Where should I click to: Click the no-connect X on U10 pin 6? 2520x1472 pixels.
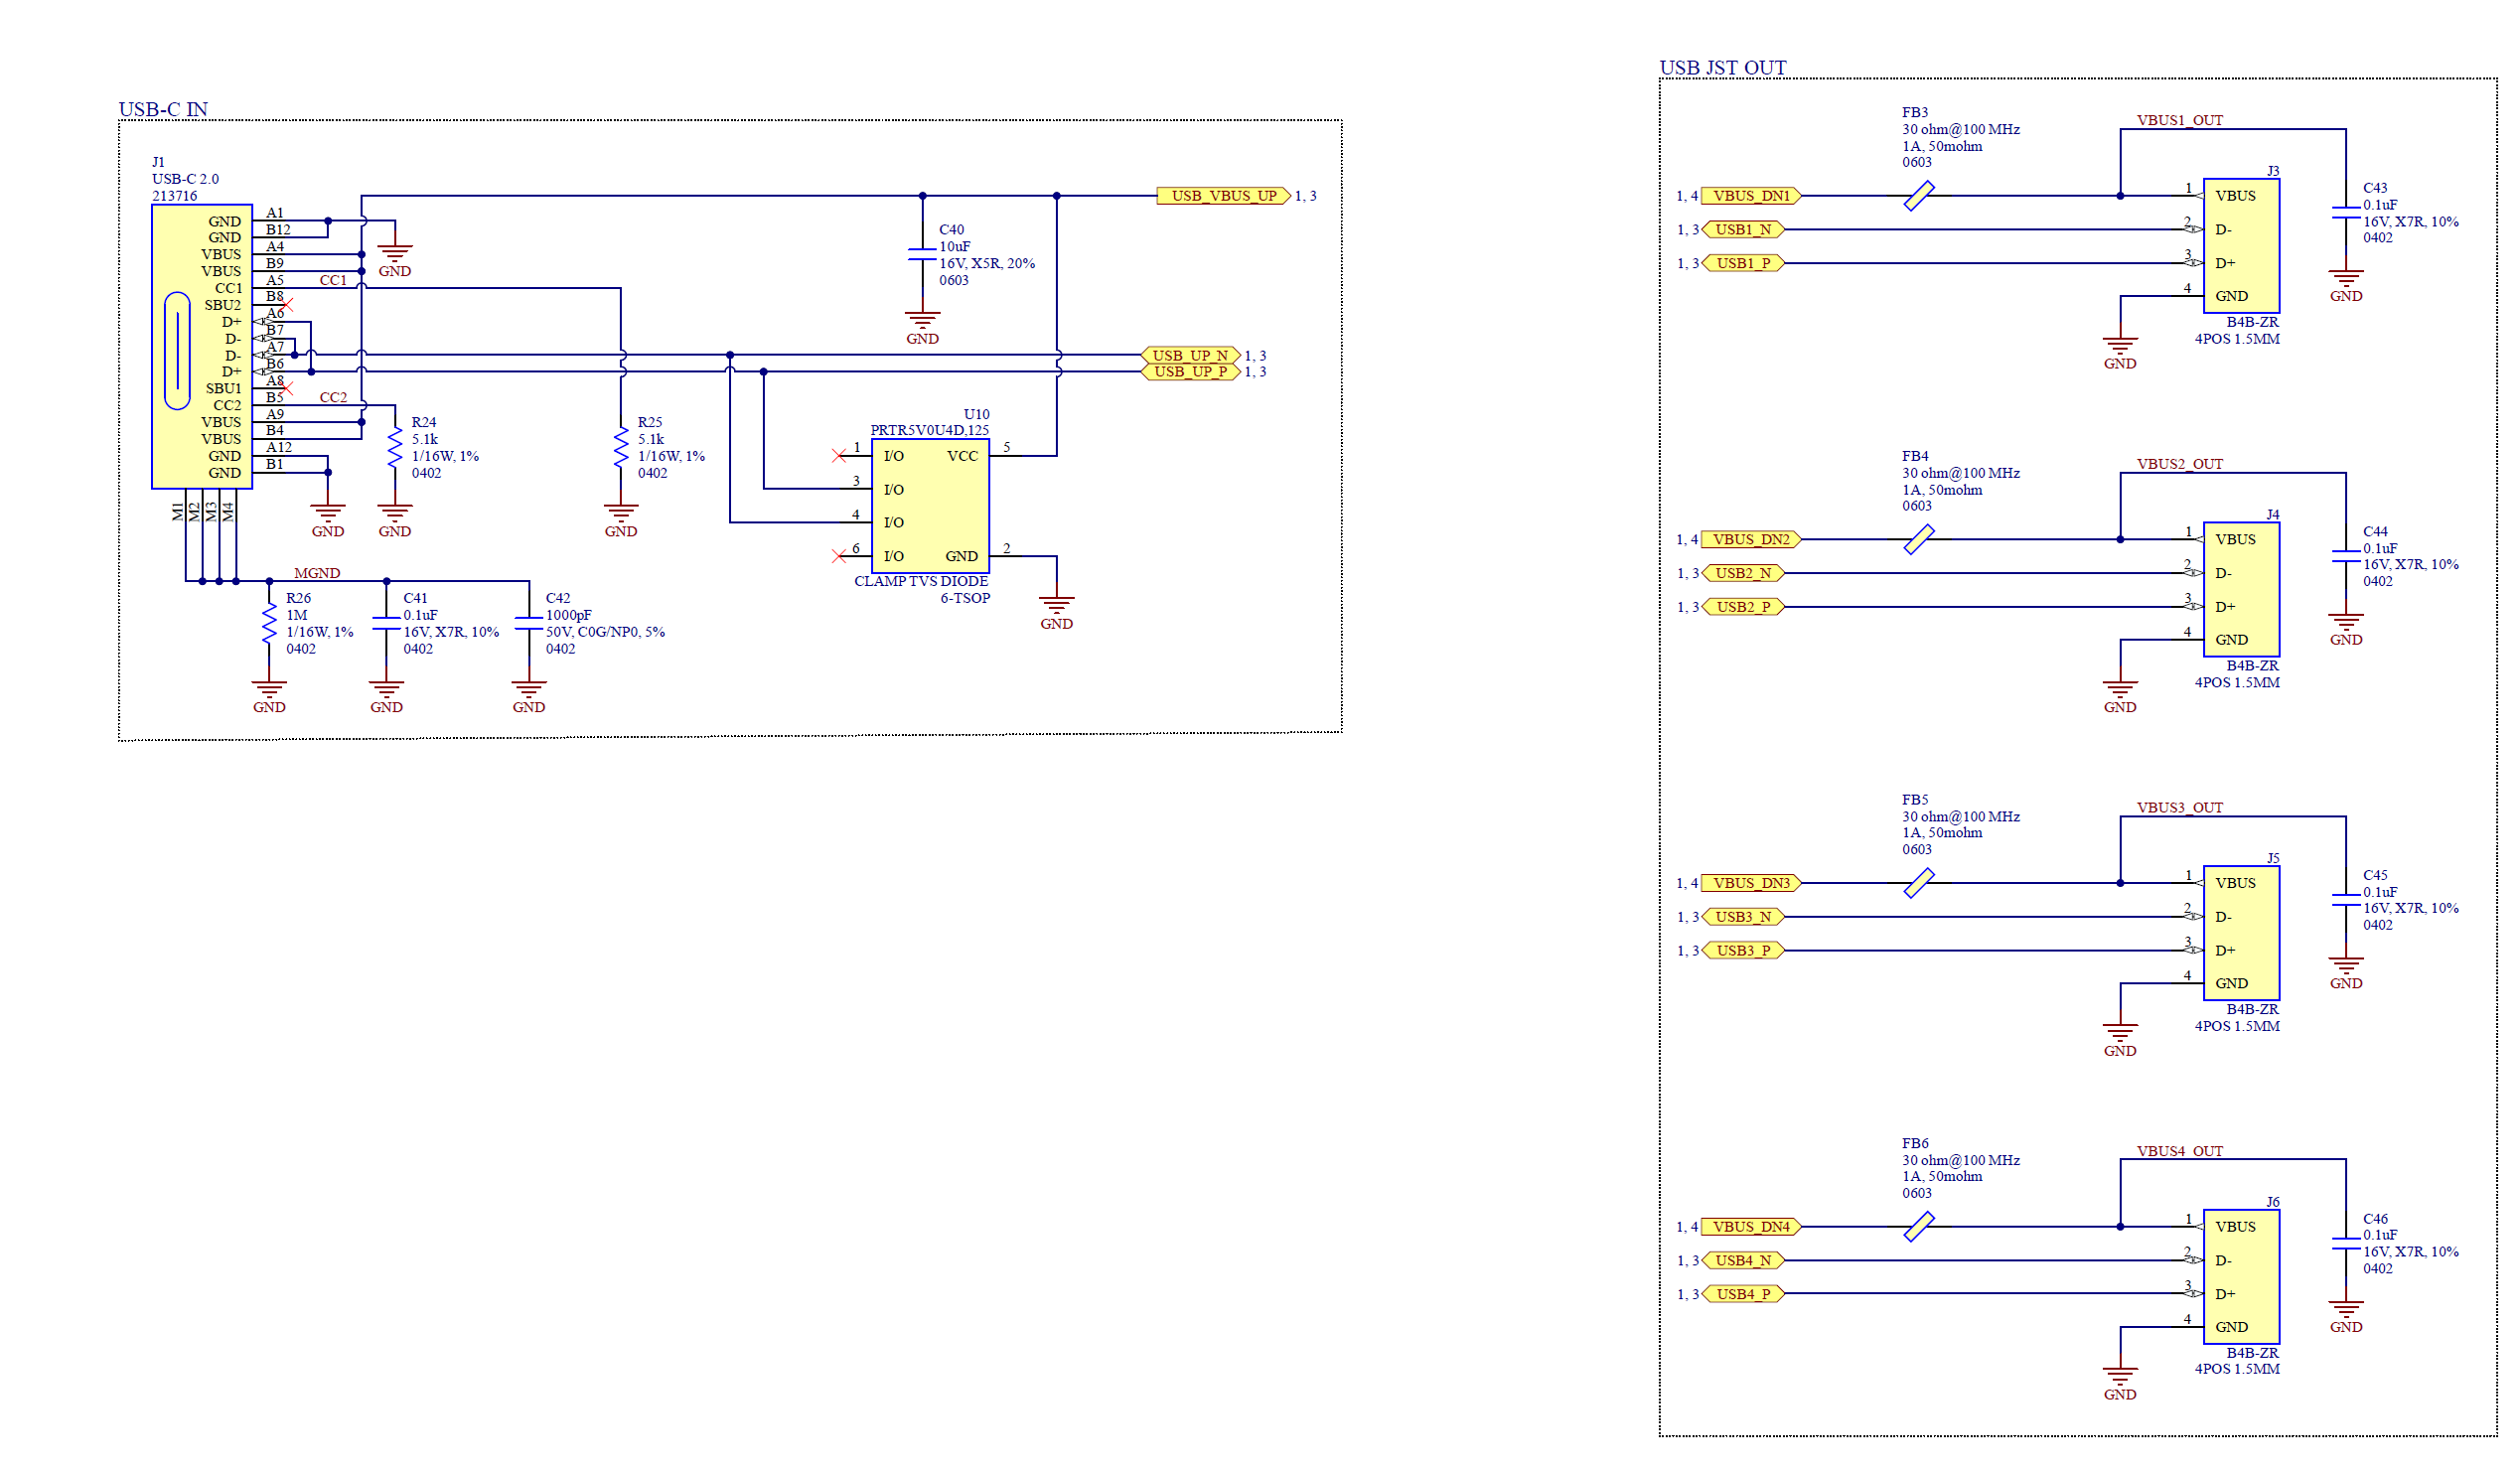[838, 556]
